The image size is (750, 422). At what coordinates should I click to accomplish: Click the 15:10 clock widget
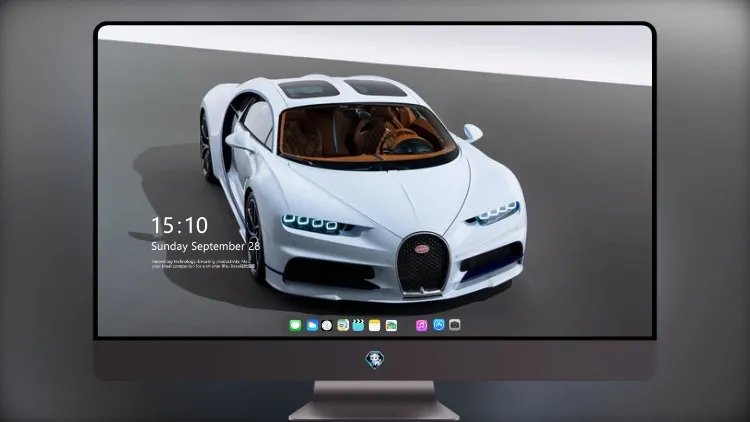tap(179, 225)
